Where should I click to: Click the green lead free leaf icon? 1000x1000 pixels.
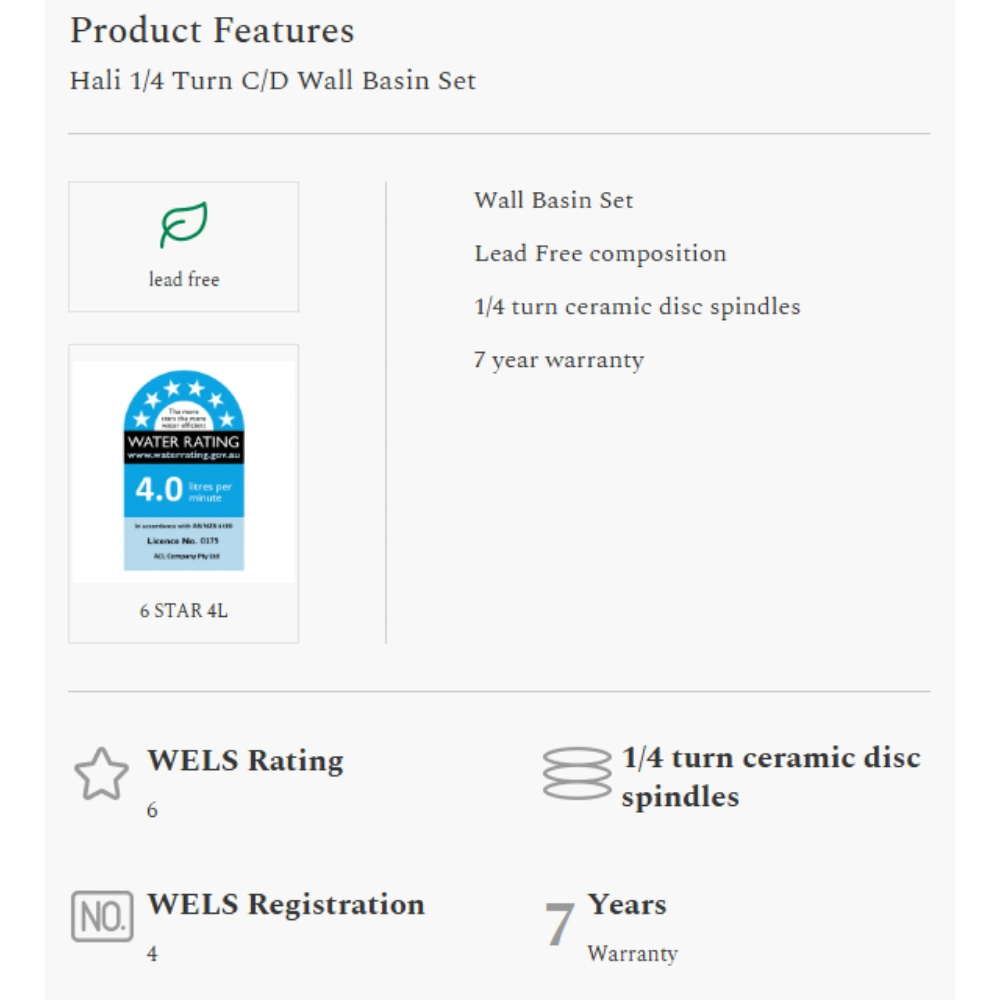(184, 225)
